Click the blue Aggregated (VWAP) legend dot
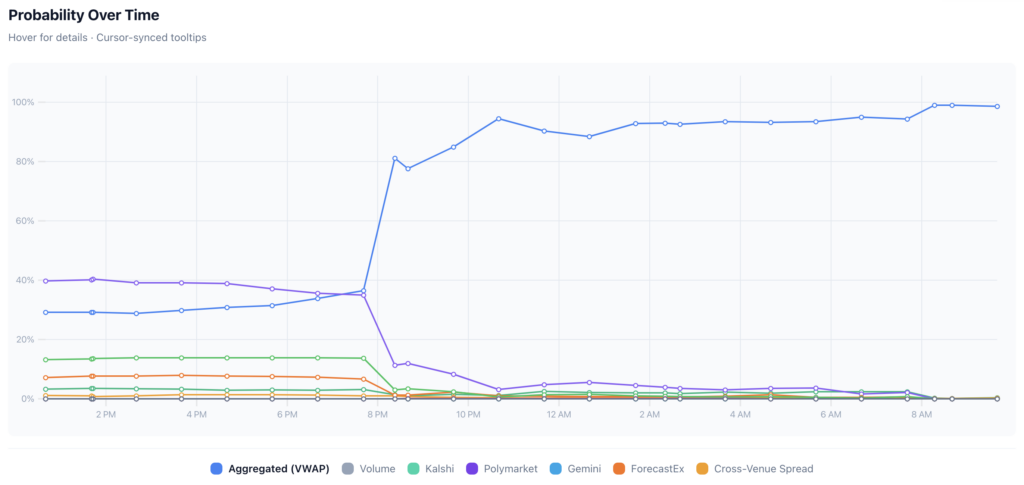The width and height of the screenshot is (1024, 485). (x=216, y=468)
